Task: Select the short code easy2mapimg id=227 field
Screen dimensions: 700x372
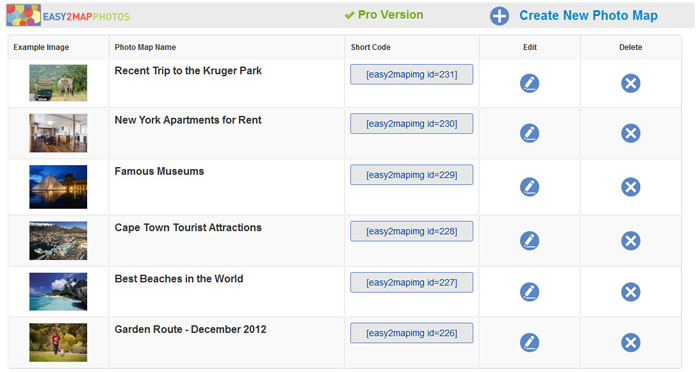Action: (x=411, y=283)
